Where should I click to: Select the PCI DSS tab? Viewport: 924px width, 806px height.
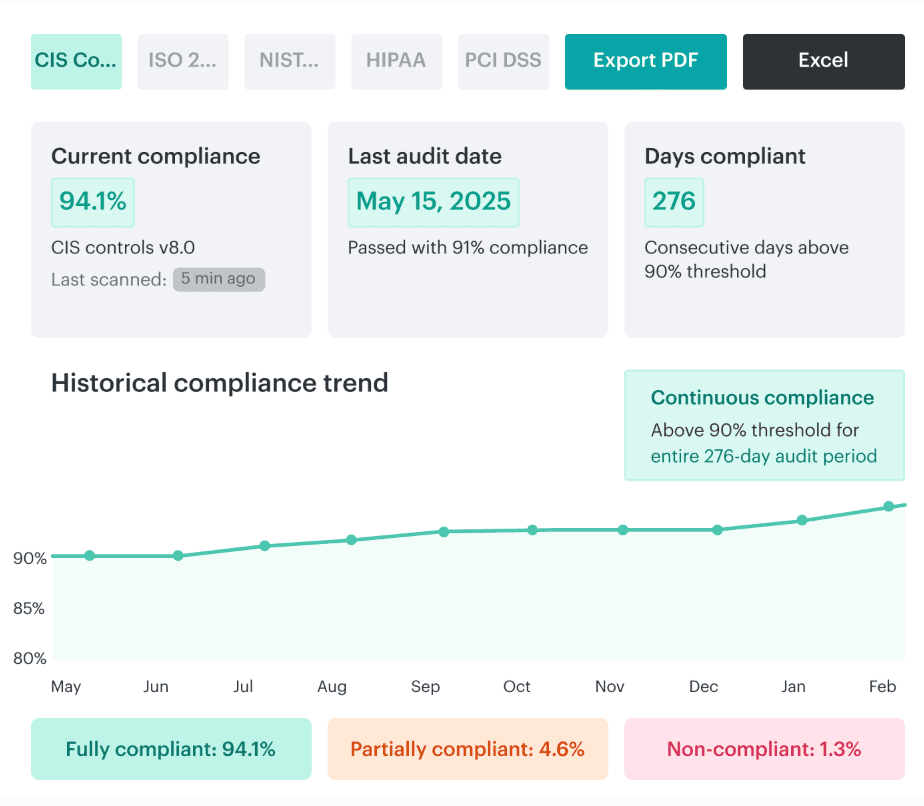(x=503, y=61)
